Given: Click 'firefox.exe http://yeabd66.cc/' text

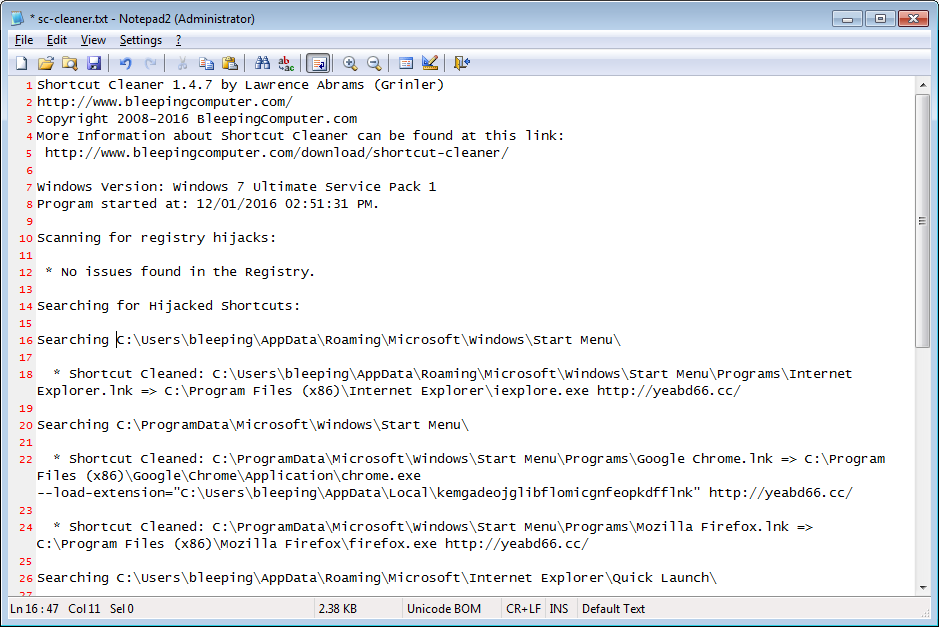Looking at the screenshot, I should (469, 544).
